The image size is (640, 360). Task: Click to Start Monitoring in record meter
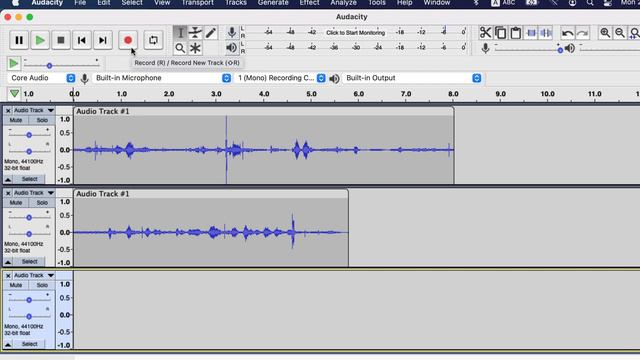[355, 33]
